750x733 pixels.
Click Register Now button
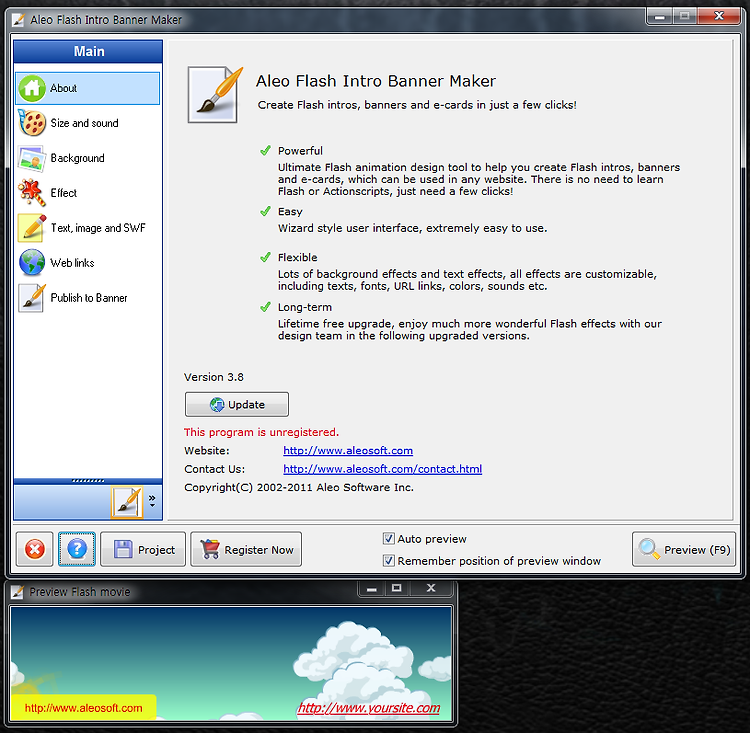click(x=246, y=549)
